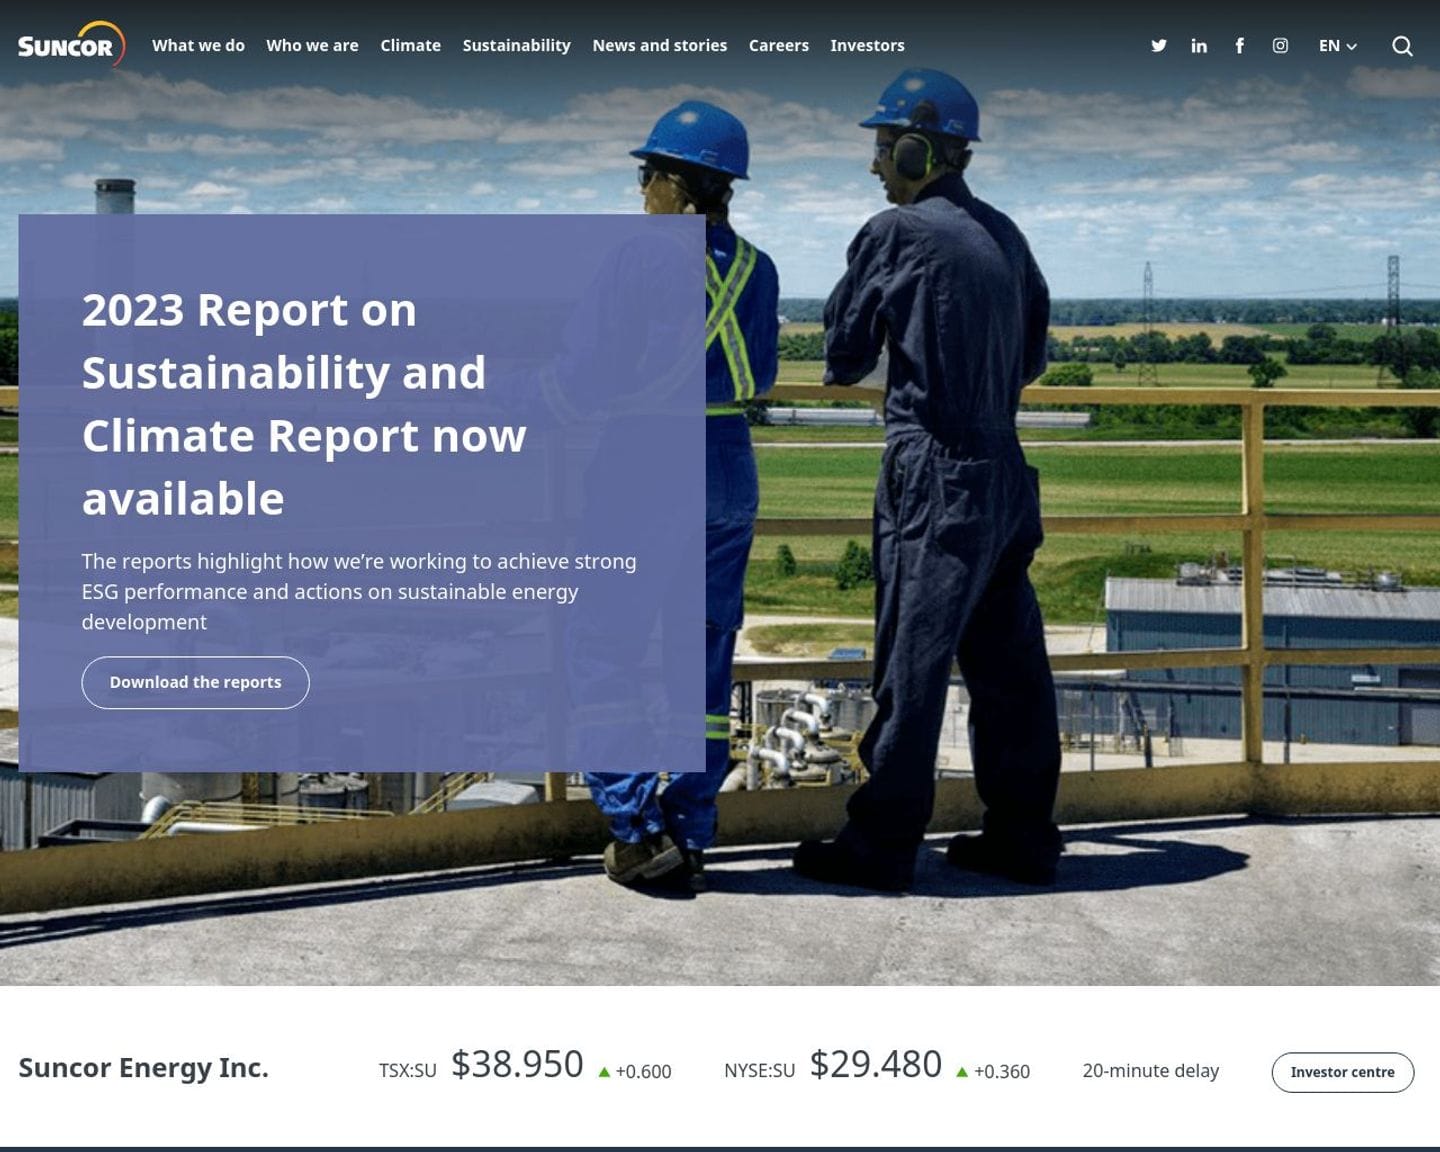Open Suncor's LinkedIn profile
Screen dimensions: 1440x1152
click(1199, 46)
